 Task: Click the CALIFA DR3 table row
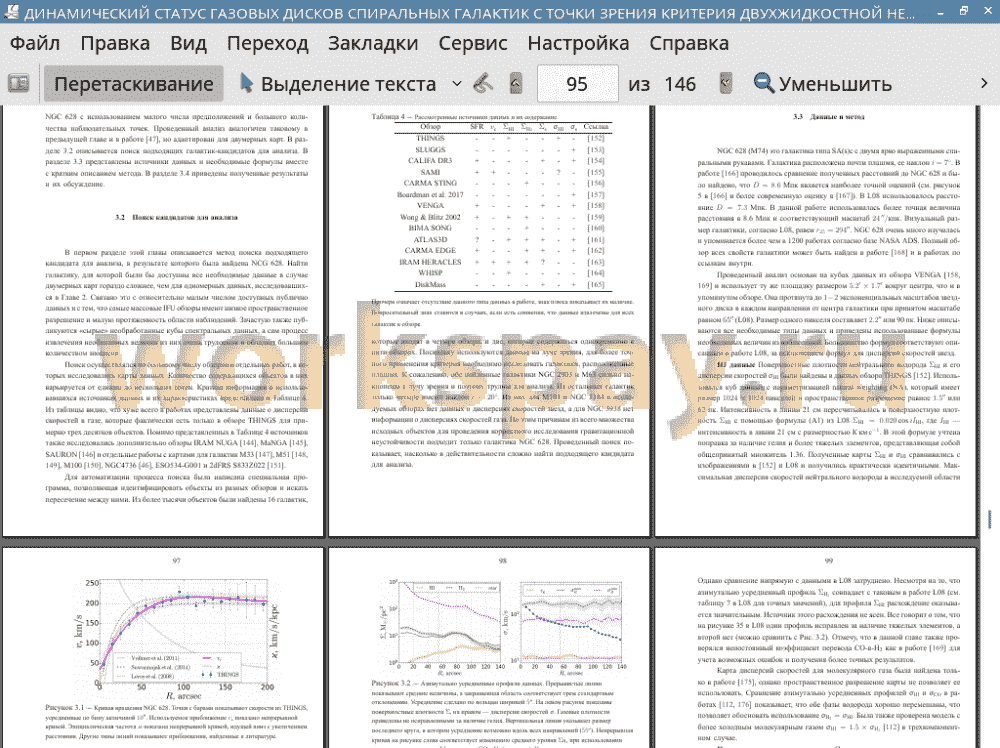pyautogui.click(x=503, y=161)
